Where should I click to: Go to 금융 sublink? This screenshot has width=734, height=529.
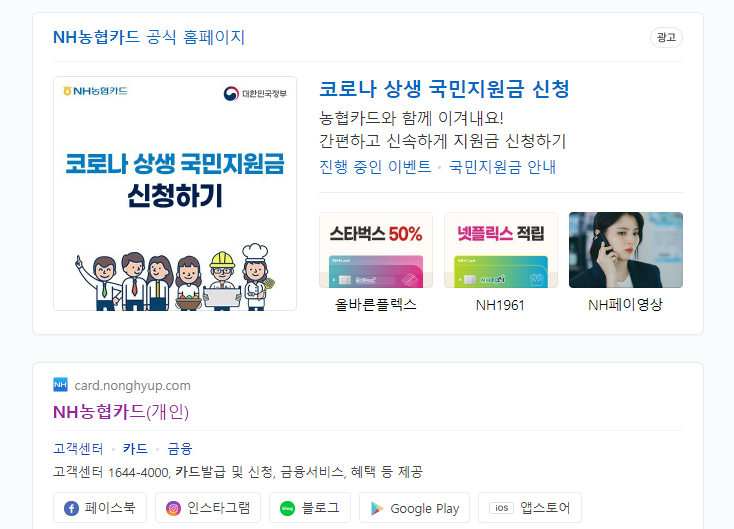180,448
